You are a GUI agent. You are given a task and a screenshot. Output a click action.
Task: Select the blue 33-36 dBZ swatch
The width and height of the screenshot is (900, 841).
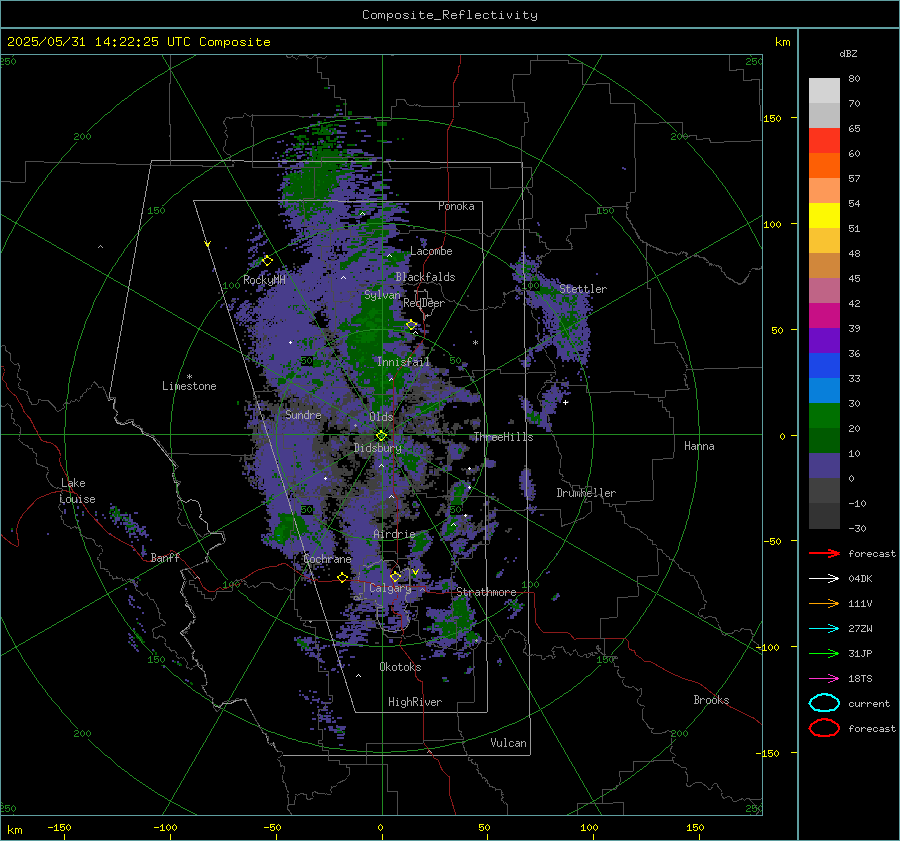tap(824, 366)
